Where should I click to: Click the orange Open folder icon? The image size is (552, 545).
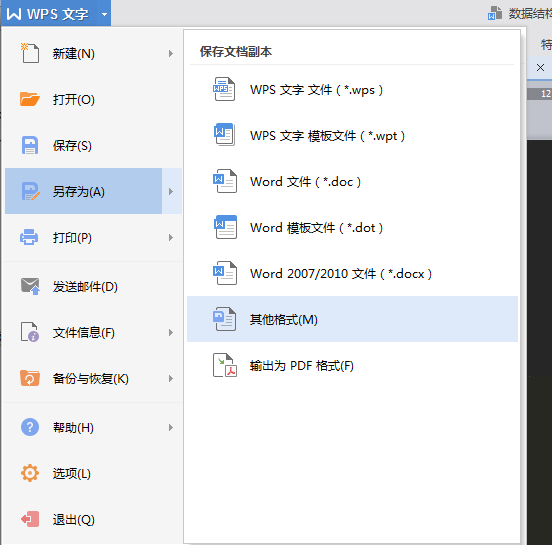point(30,99)
